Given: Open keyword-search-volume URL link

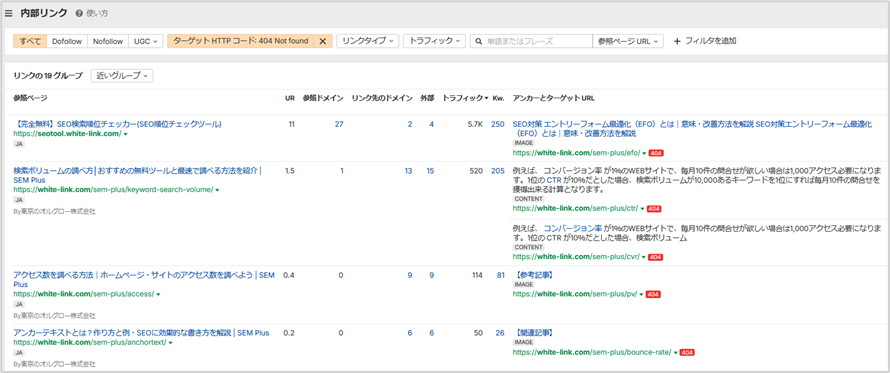Looking at the screenshot, I should pos(113,190).
